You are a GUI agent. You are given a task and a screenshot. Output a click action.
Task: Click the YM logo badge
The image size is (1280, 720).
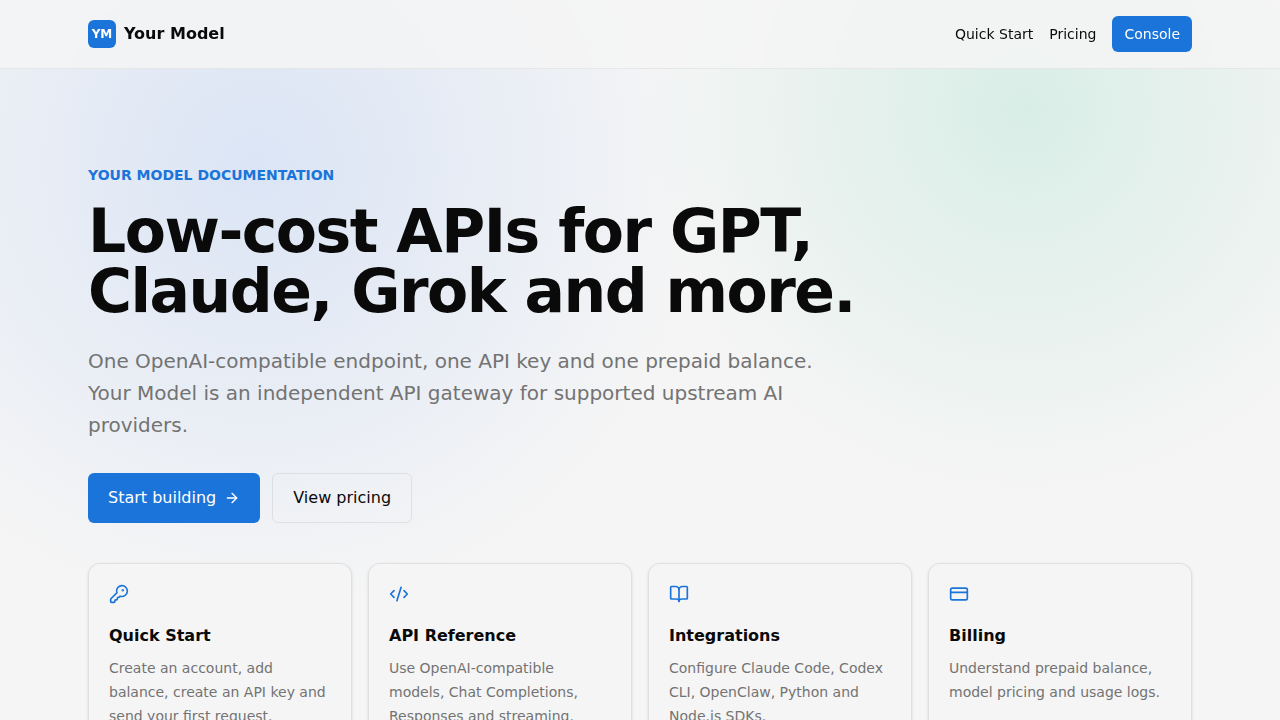point(102,34)
